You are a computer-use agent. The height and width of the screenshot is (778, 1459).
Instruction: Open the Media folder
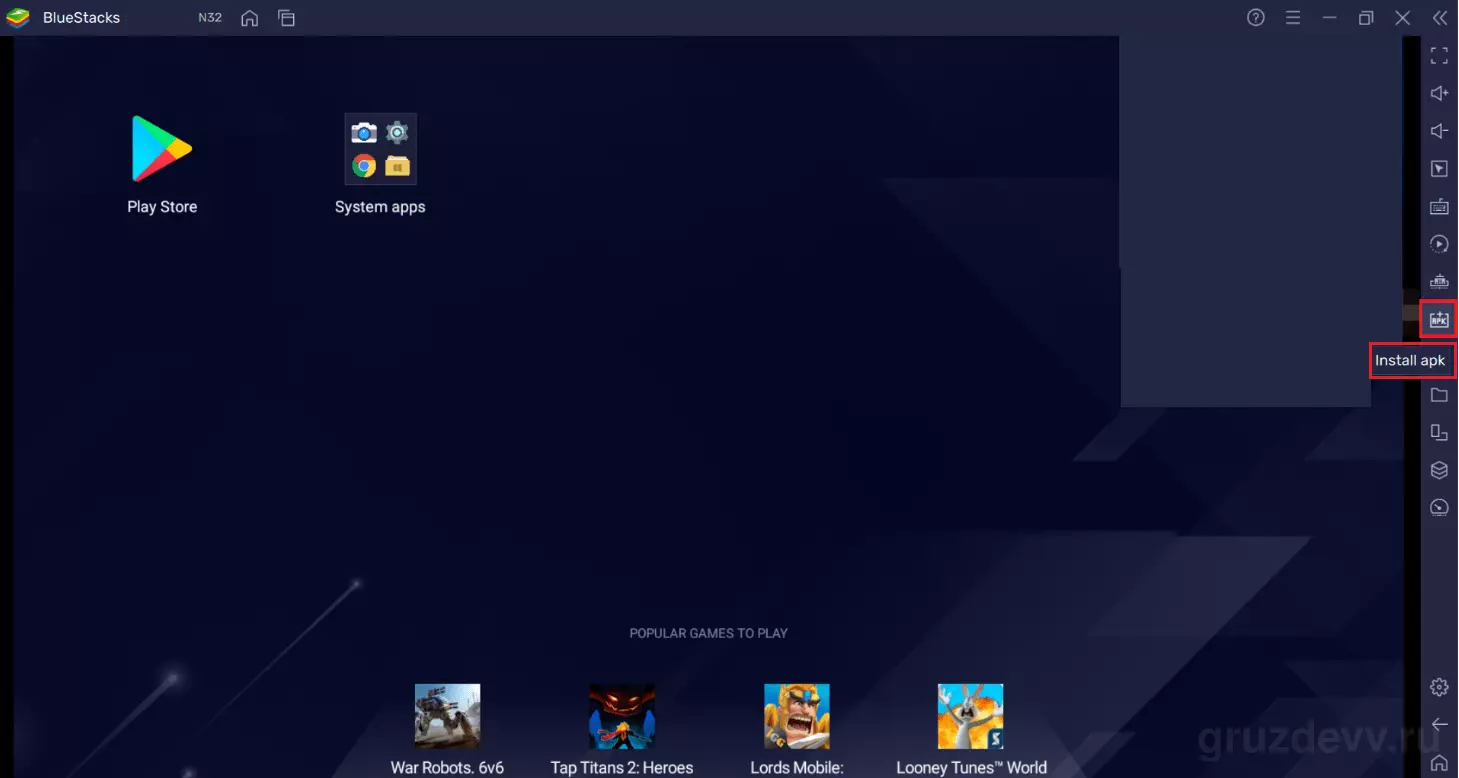point(1439,395)
